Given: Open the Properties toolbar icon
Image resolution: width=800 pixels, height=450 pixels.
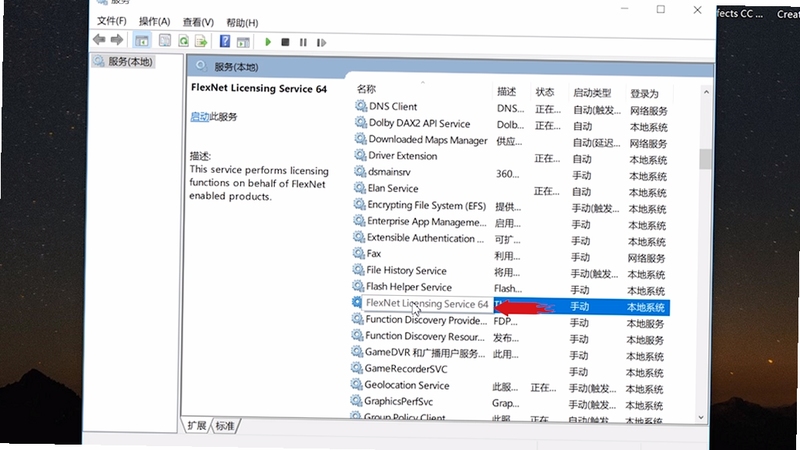Looking at the screenshot, I should click(164, 40).
